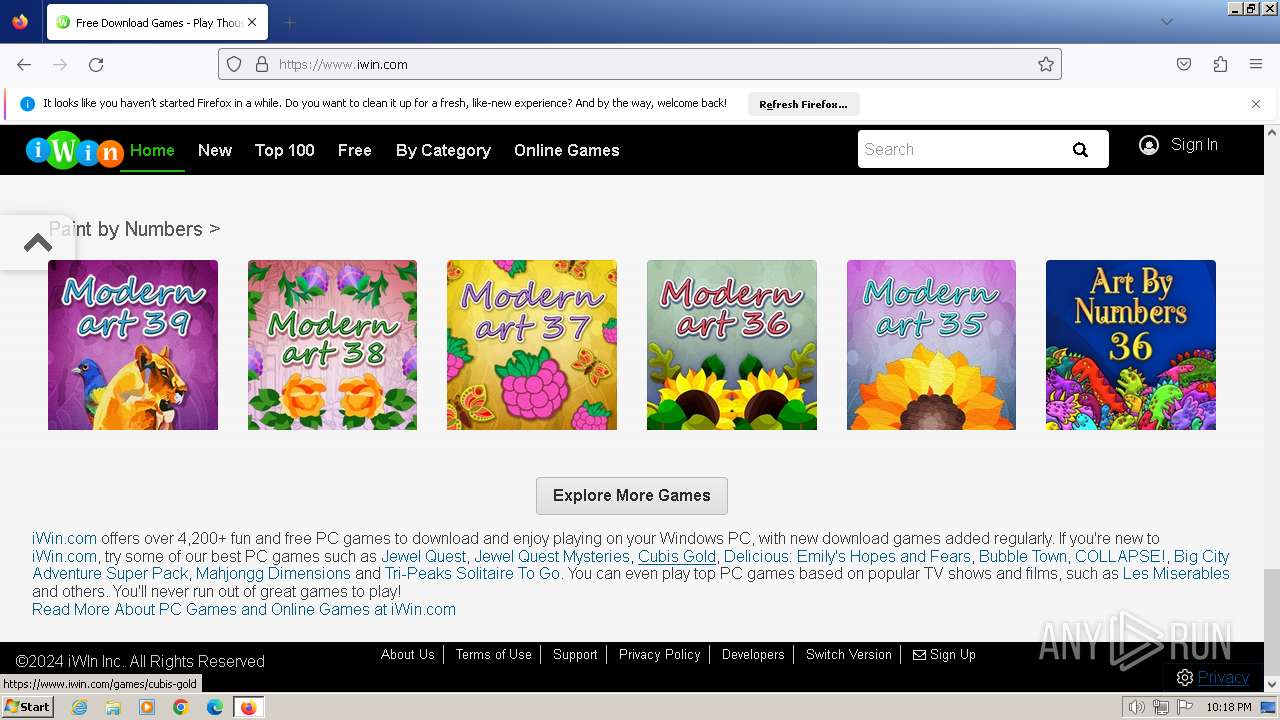1280x720 pixels.
Task: Open Modern Art 35 game thumbnail
Action: pyautogui.click(x=931, y=345)
